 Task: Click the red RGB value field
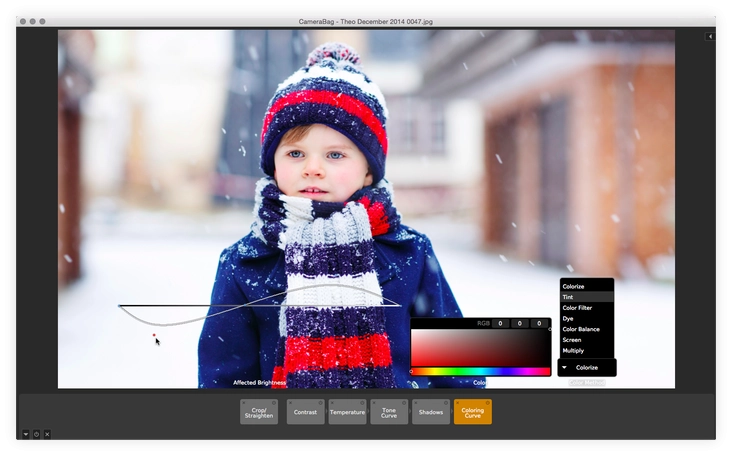[500, 323]
